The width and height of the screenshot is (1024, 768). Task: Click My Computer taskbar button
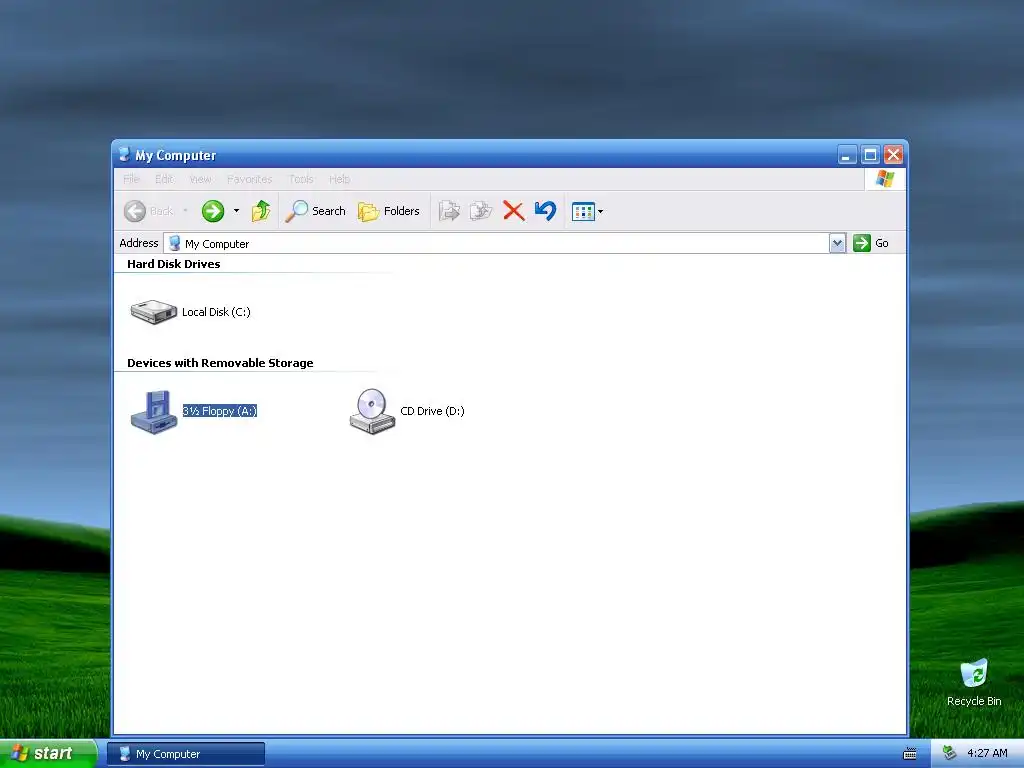click(x=186, y=754)
